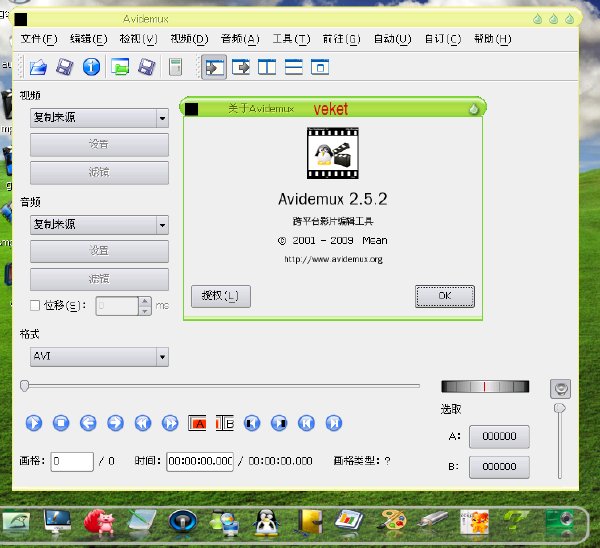
Task: Click Load project folder-window toolbar icon
Action: pos(120,67)
